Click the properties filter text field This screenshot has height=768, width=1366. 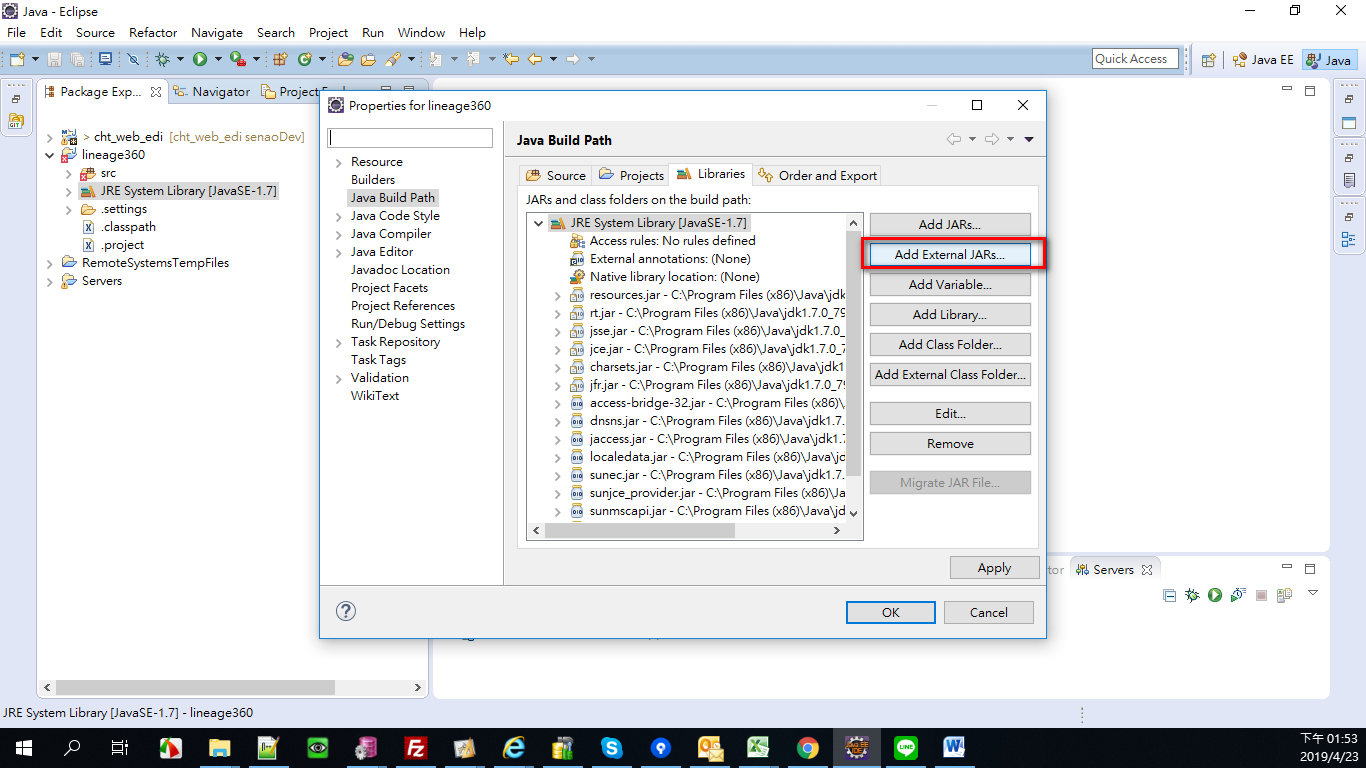click(x=410, y=138)
